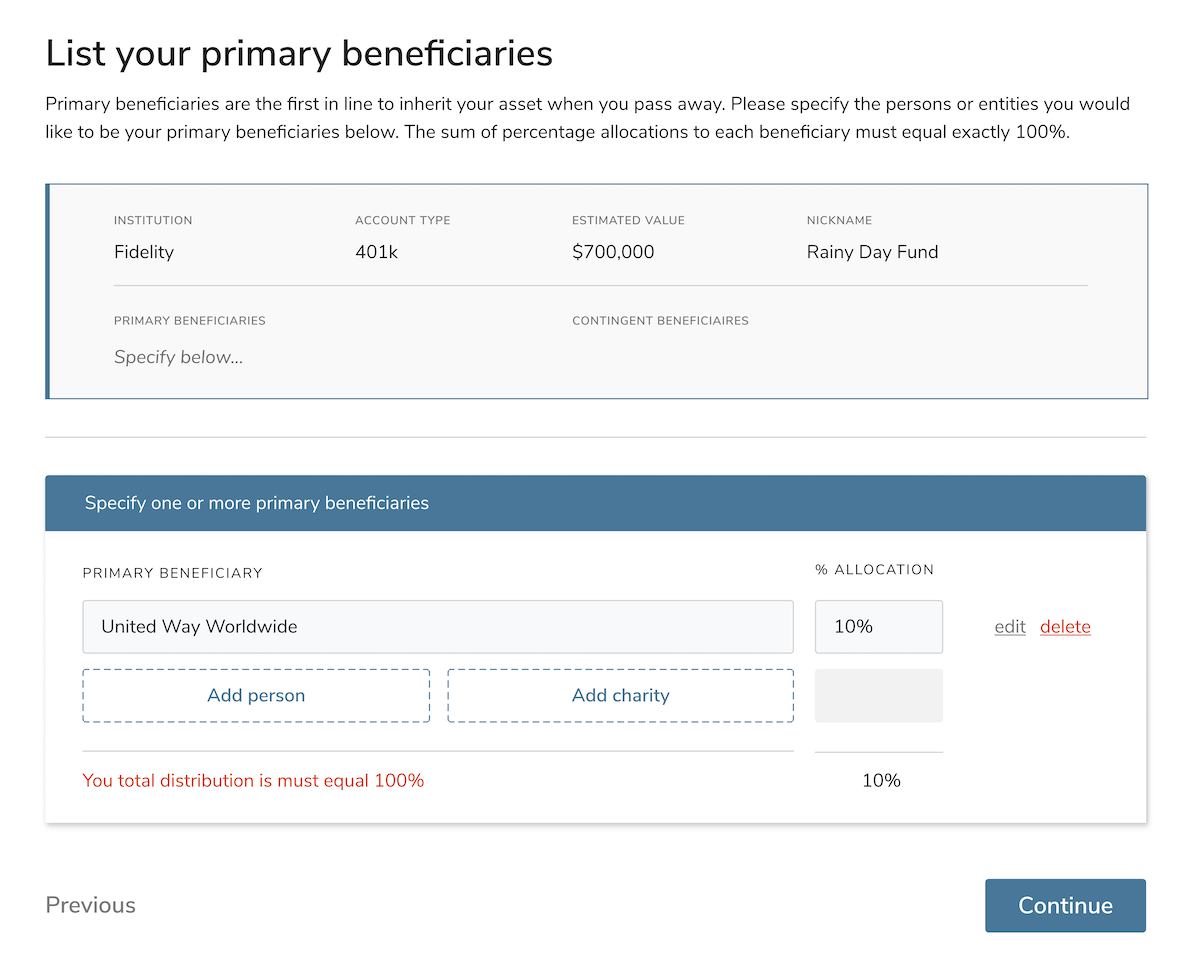
Task: Click the Fidelity institution value
Action: click(x=144, y=252)
